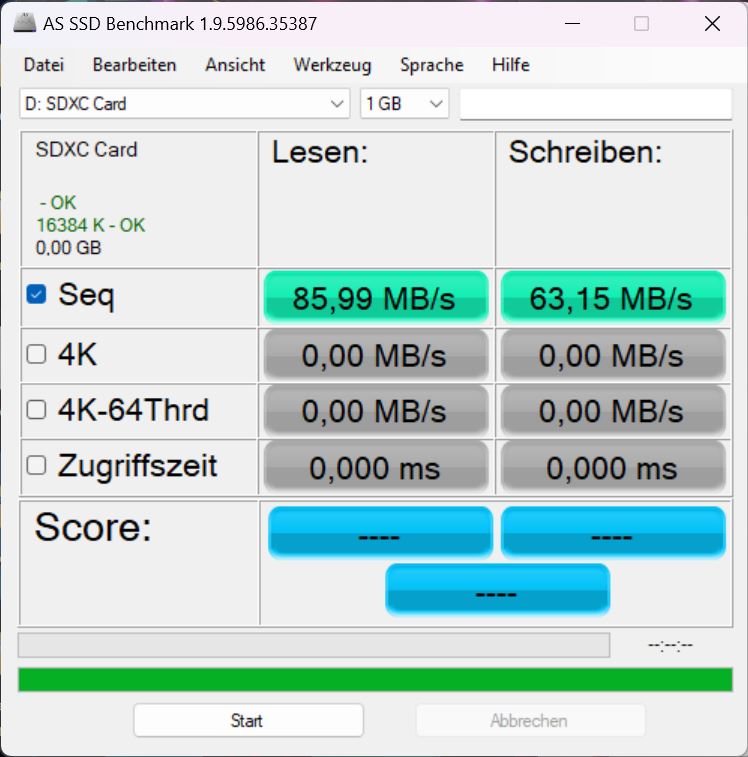The height and width of the screenshot is (757, 748).
Task: Uncheck the Seq benchmark checkbox
Action: tap(37, 294)
